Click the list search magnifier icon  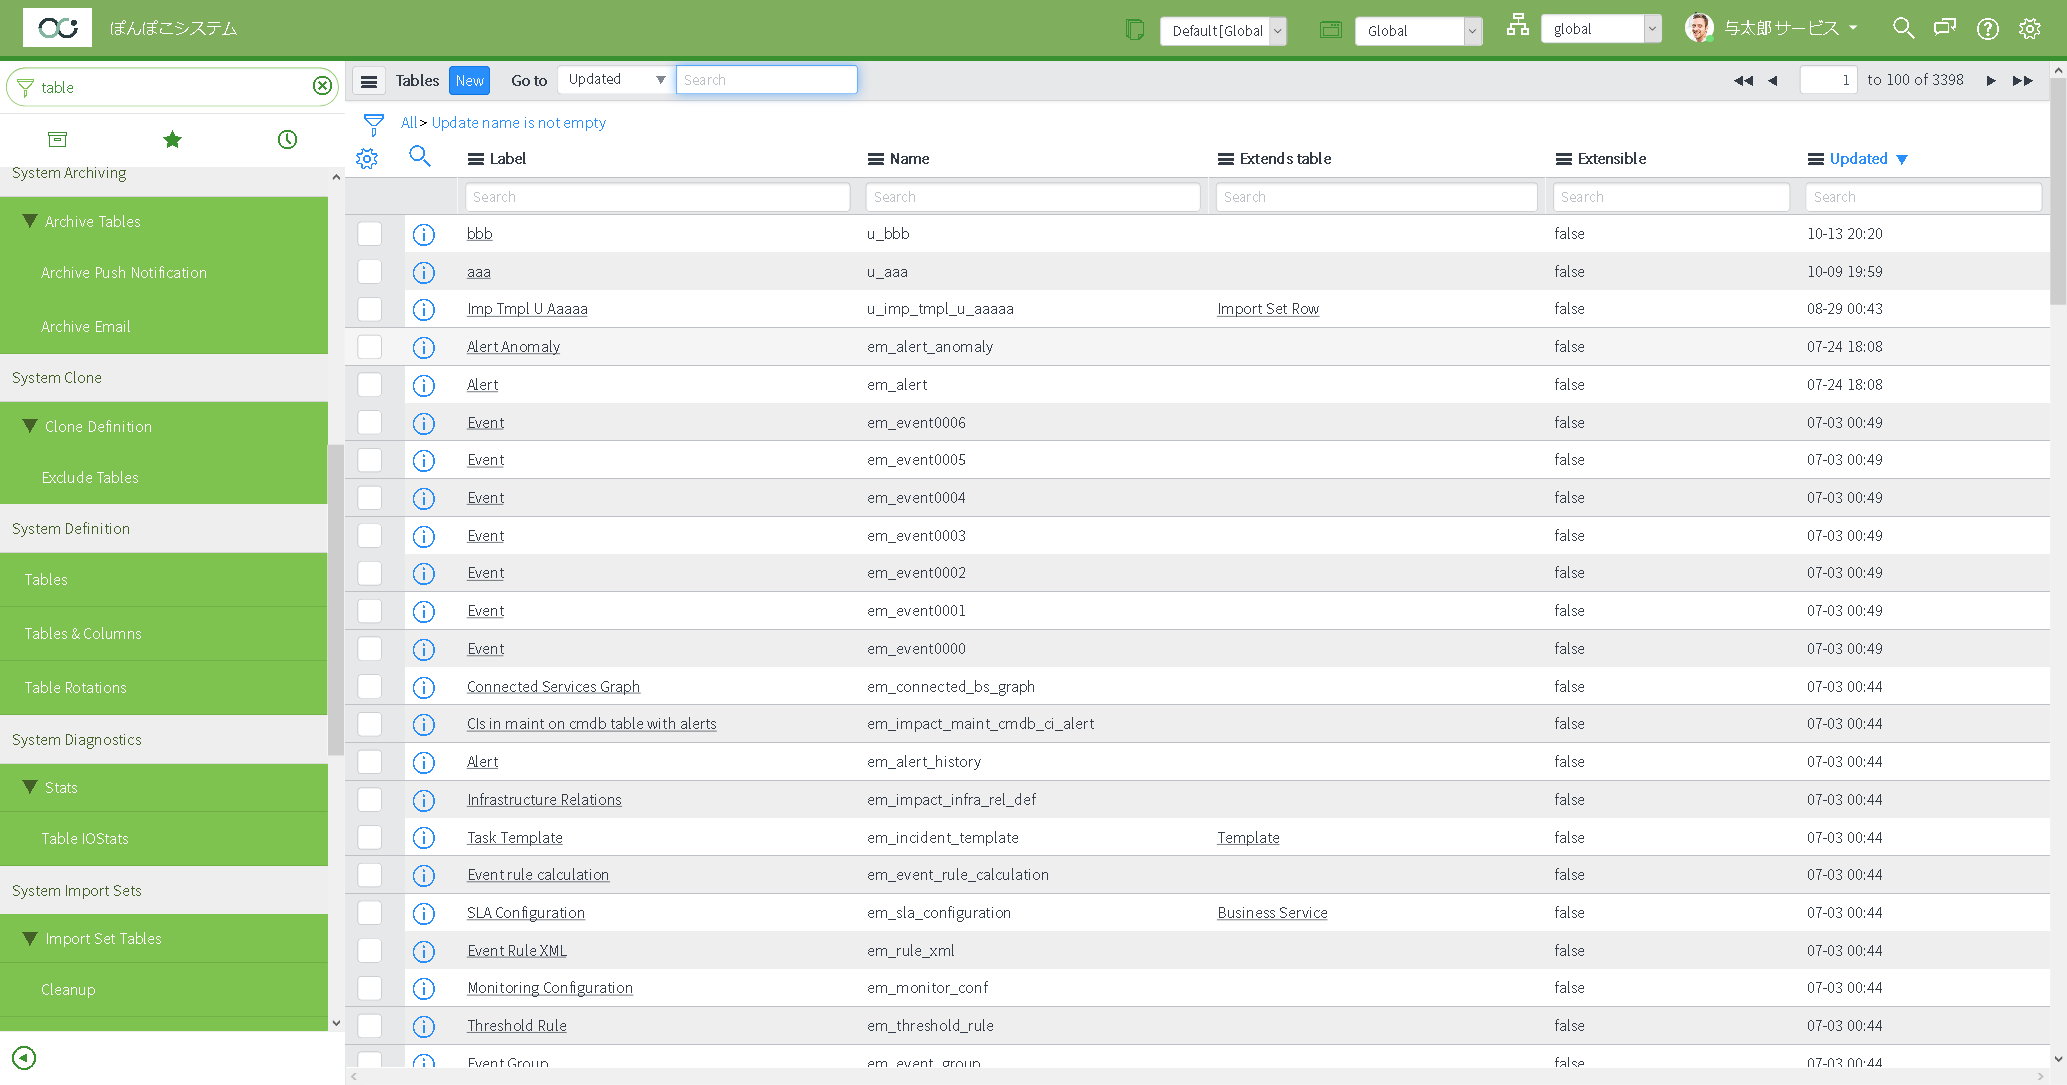(x=420, y=157)
